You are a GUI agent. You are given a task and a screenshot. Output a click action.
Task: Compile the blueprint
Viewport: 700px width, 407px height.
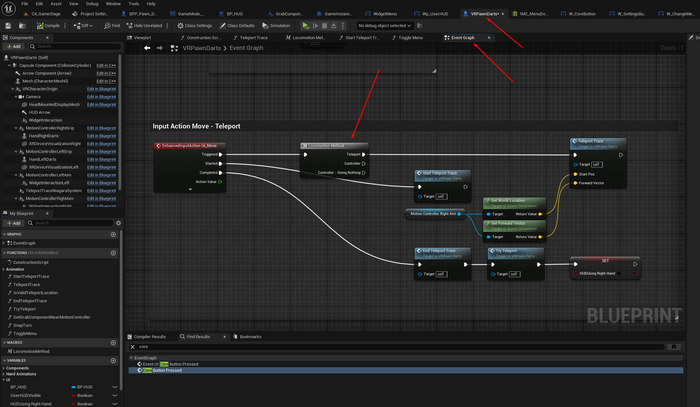point(46,25)
